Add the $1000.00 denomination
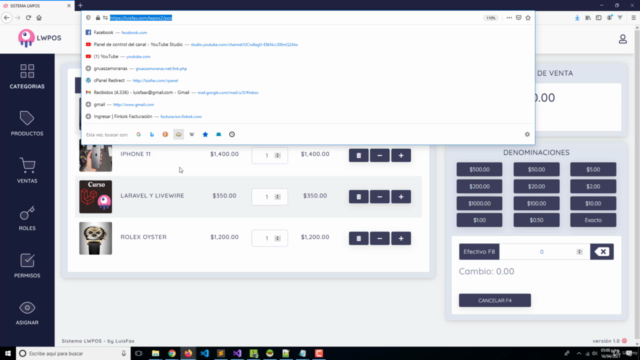Screen dimensions: 640x360 click(479, 203)
